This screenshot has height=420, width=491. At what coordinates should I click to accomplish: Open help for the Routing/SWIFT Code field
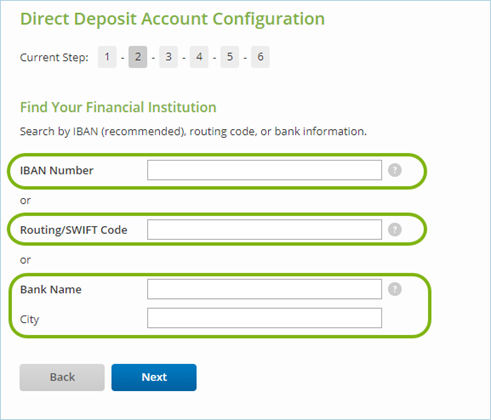pos(395,230)
